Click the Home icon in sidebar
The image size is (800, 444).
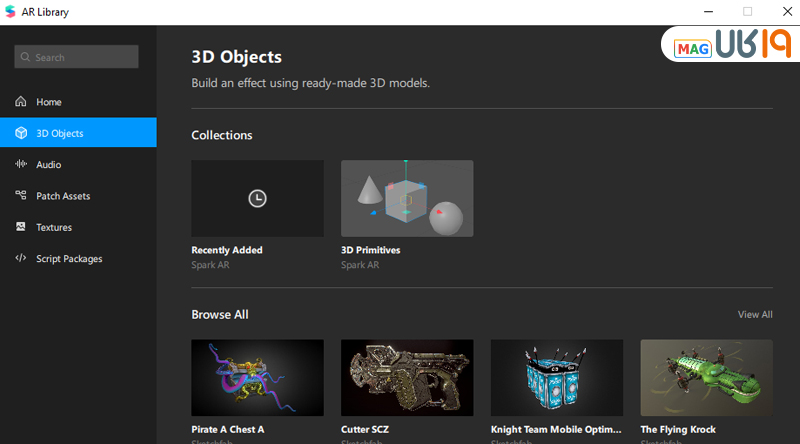click(21, 102)
